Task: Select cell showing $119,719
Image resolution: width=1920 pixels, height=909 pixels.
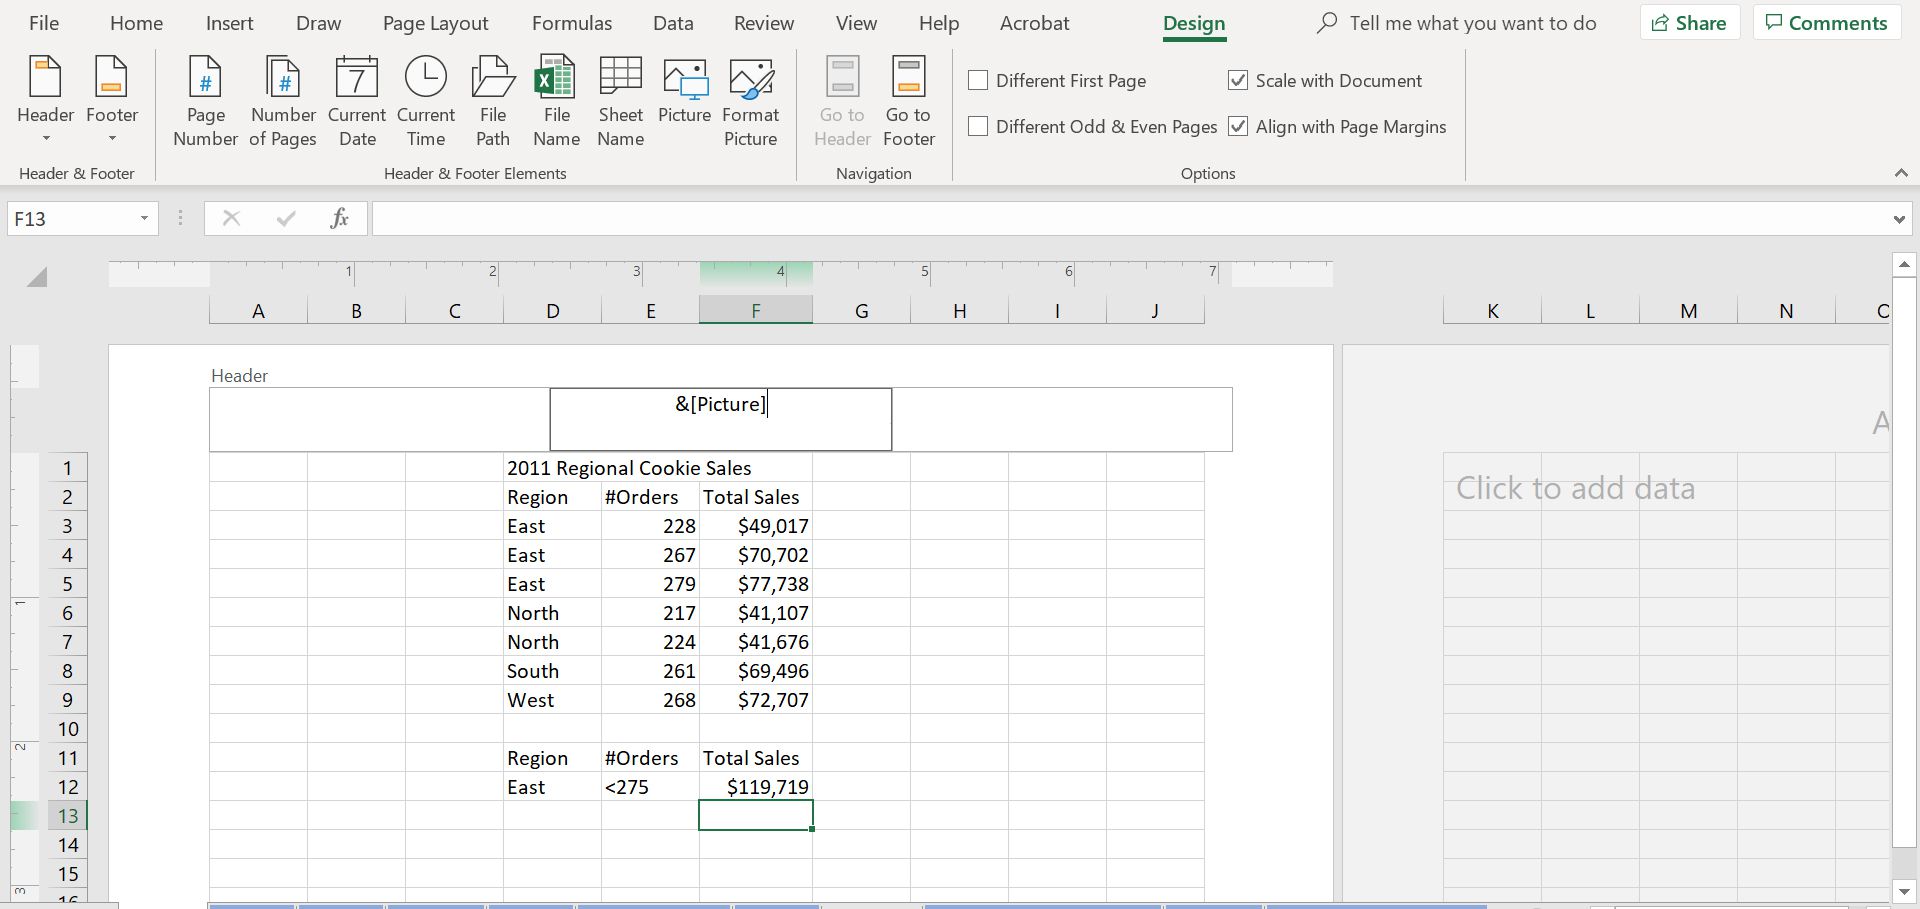Action: pos(756,787)
